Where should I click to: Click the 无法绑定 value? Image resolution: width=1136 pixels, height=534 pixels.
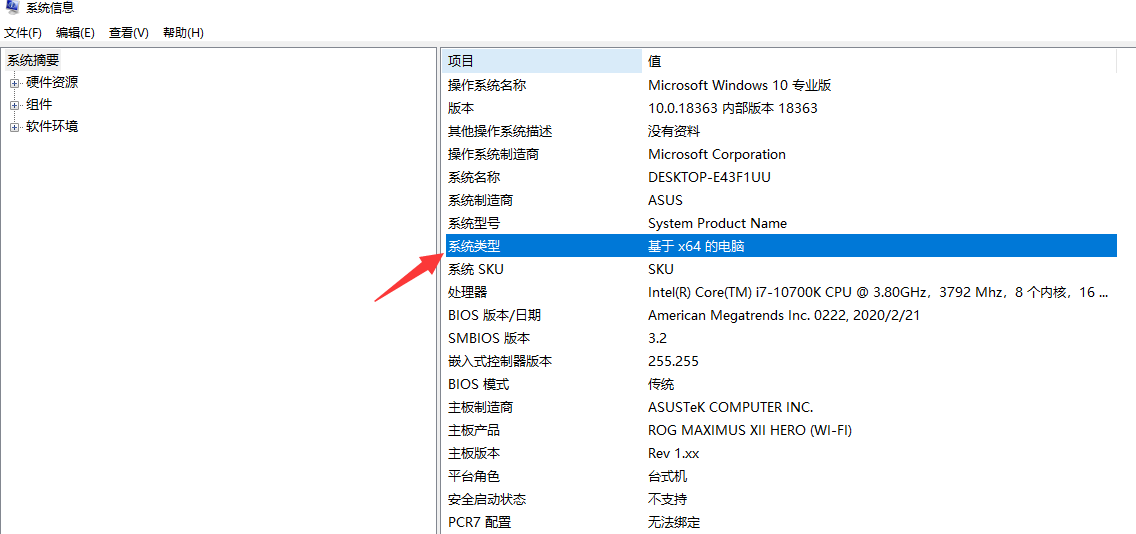point(674,522)
